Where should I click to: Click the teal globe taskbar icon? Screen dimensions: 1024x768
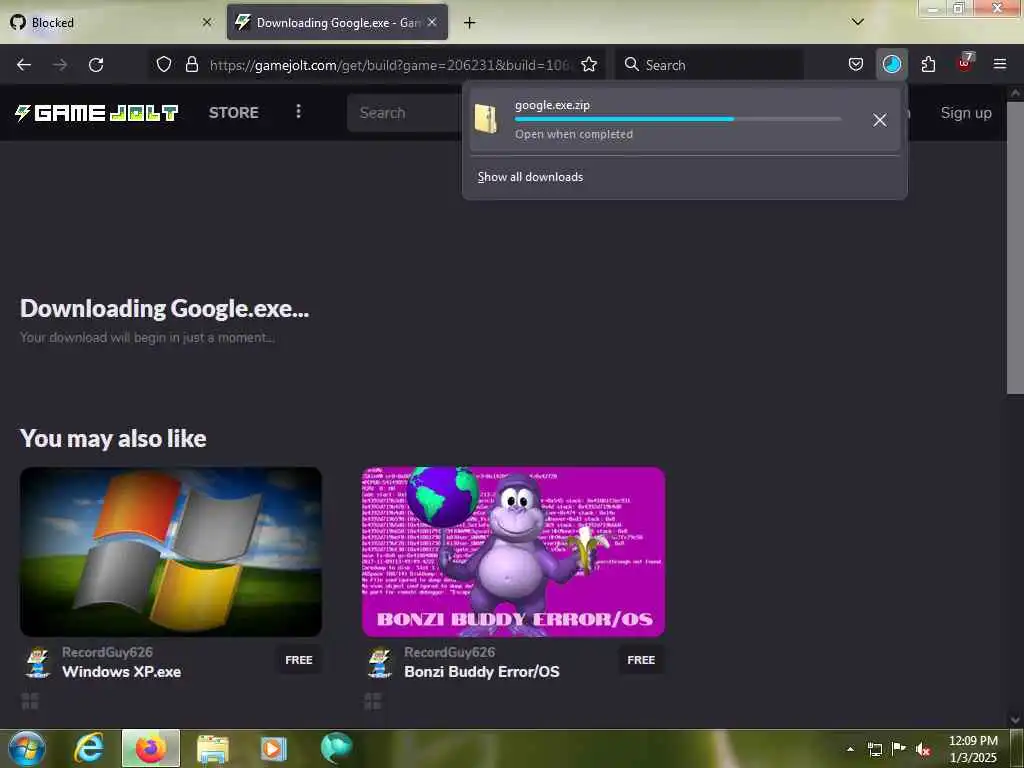336,748
